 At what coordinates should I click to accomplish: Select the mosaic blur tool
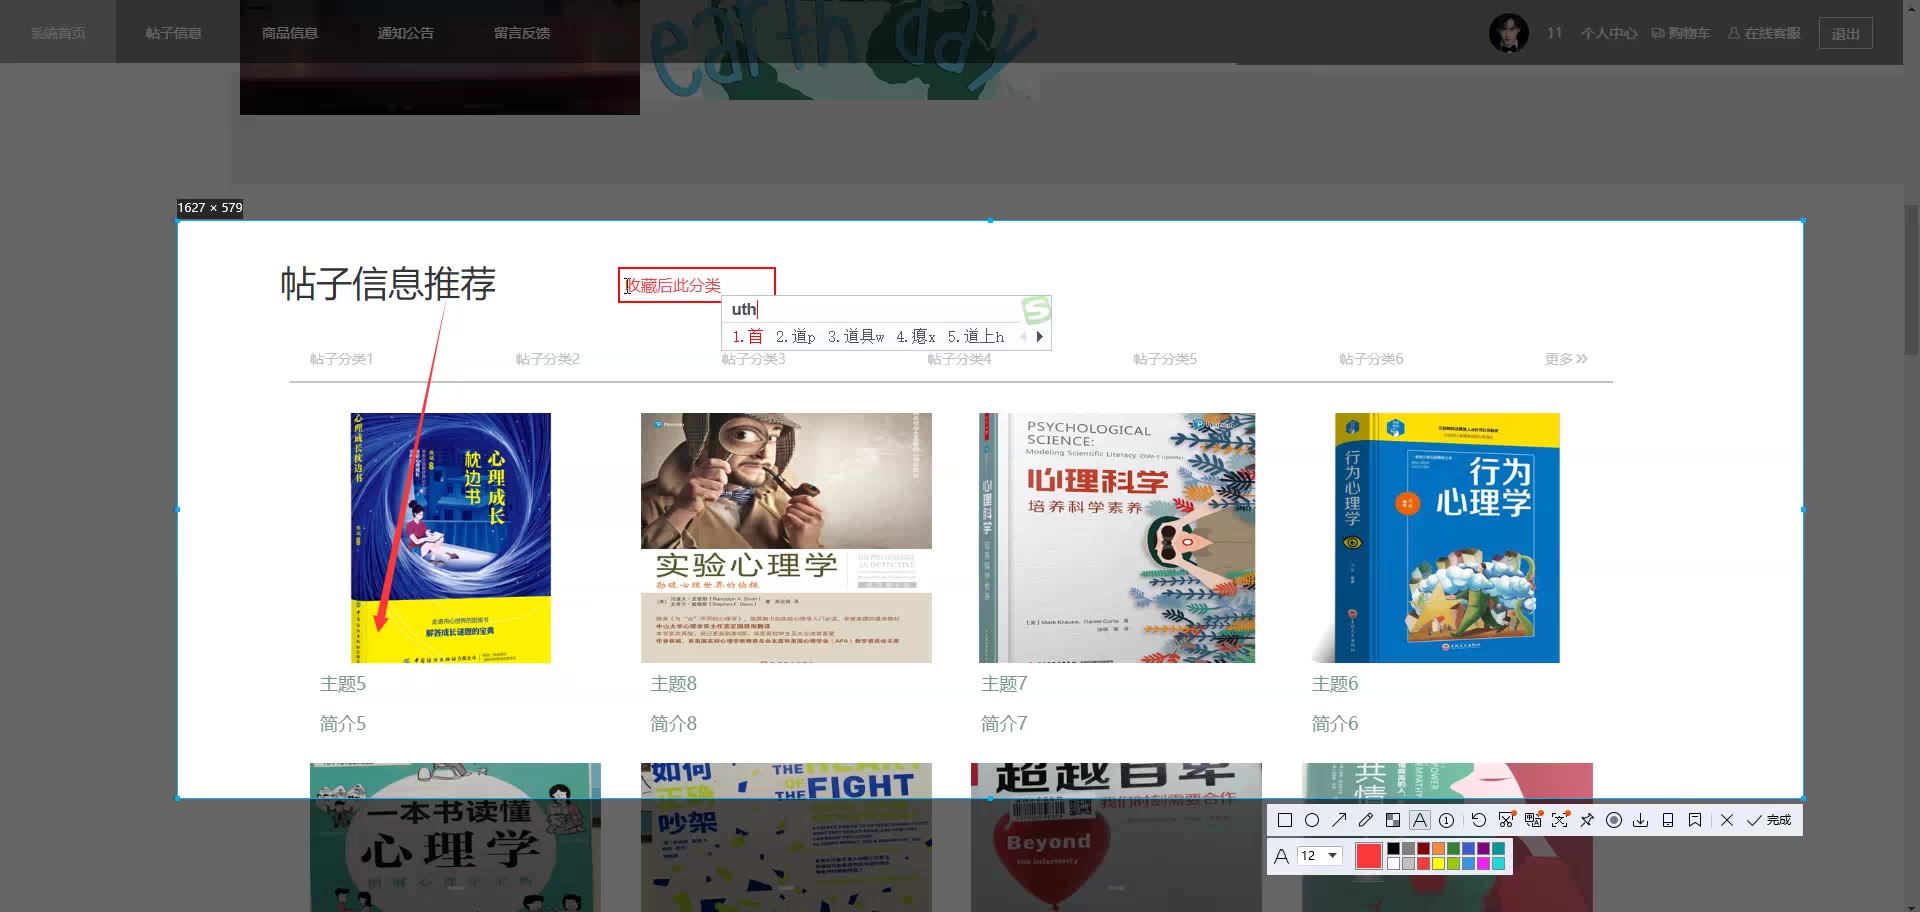(1393, 820)
